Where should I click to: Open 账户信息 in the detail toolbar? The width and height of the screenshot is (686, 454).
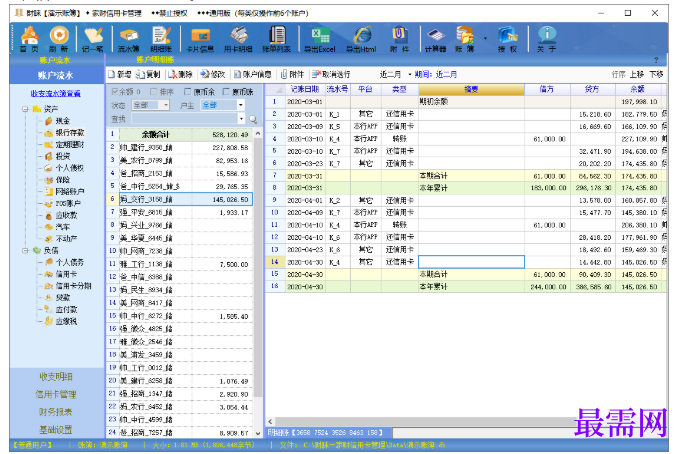252,74
